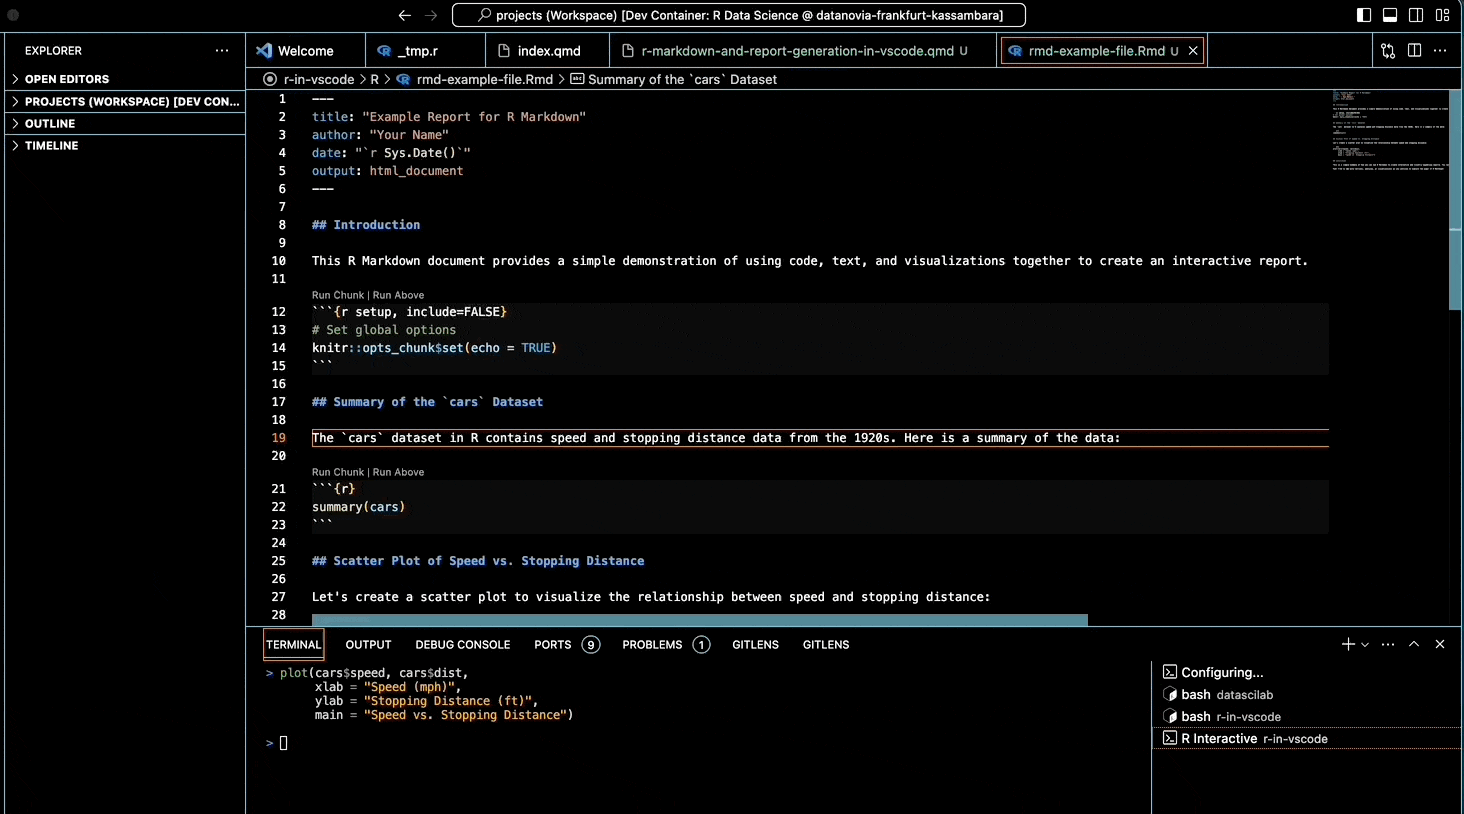The height and width of the screenshot is (814, 1464).
Task: Expand Projects (Workspace) section
Action: [125, 101]
